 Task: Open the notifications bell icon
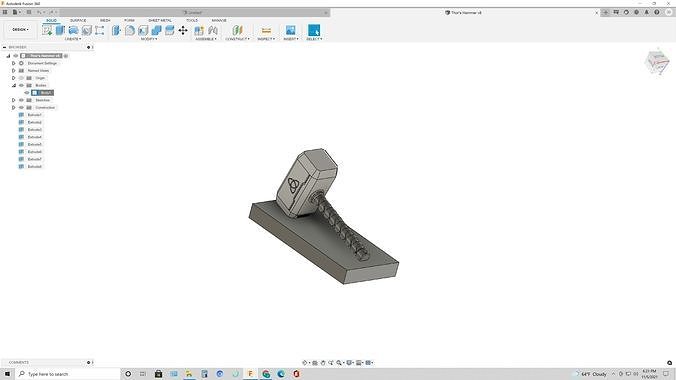[647, 13]
